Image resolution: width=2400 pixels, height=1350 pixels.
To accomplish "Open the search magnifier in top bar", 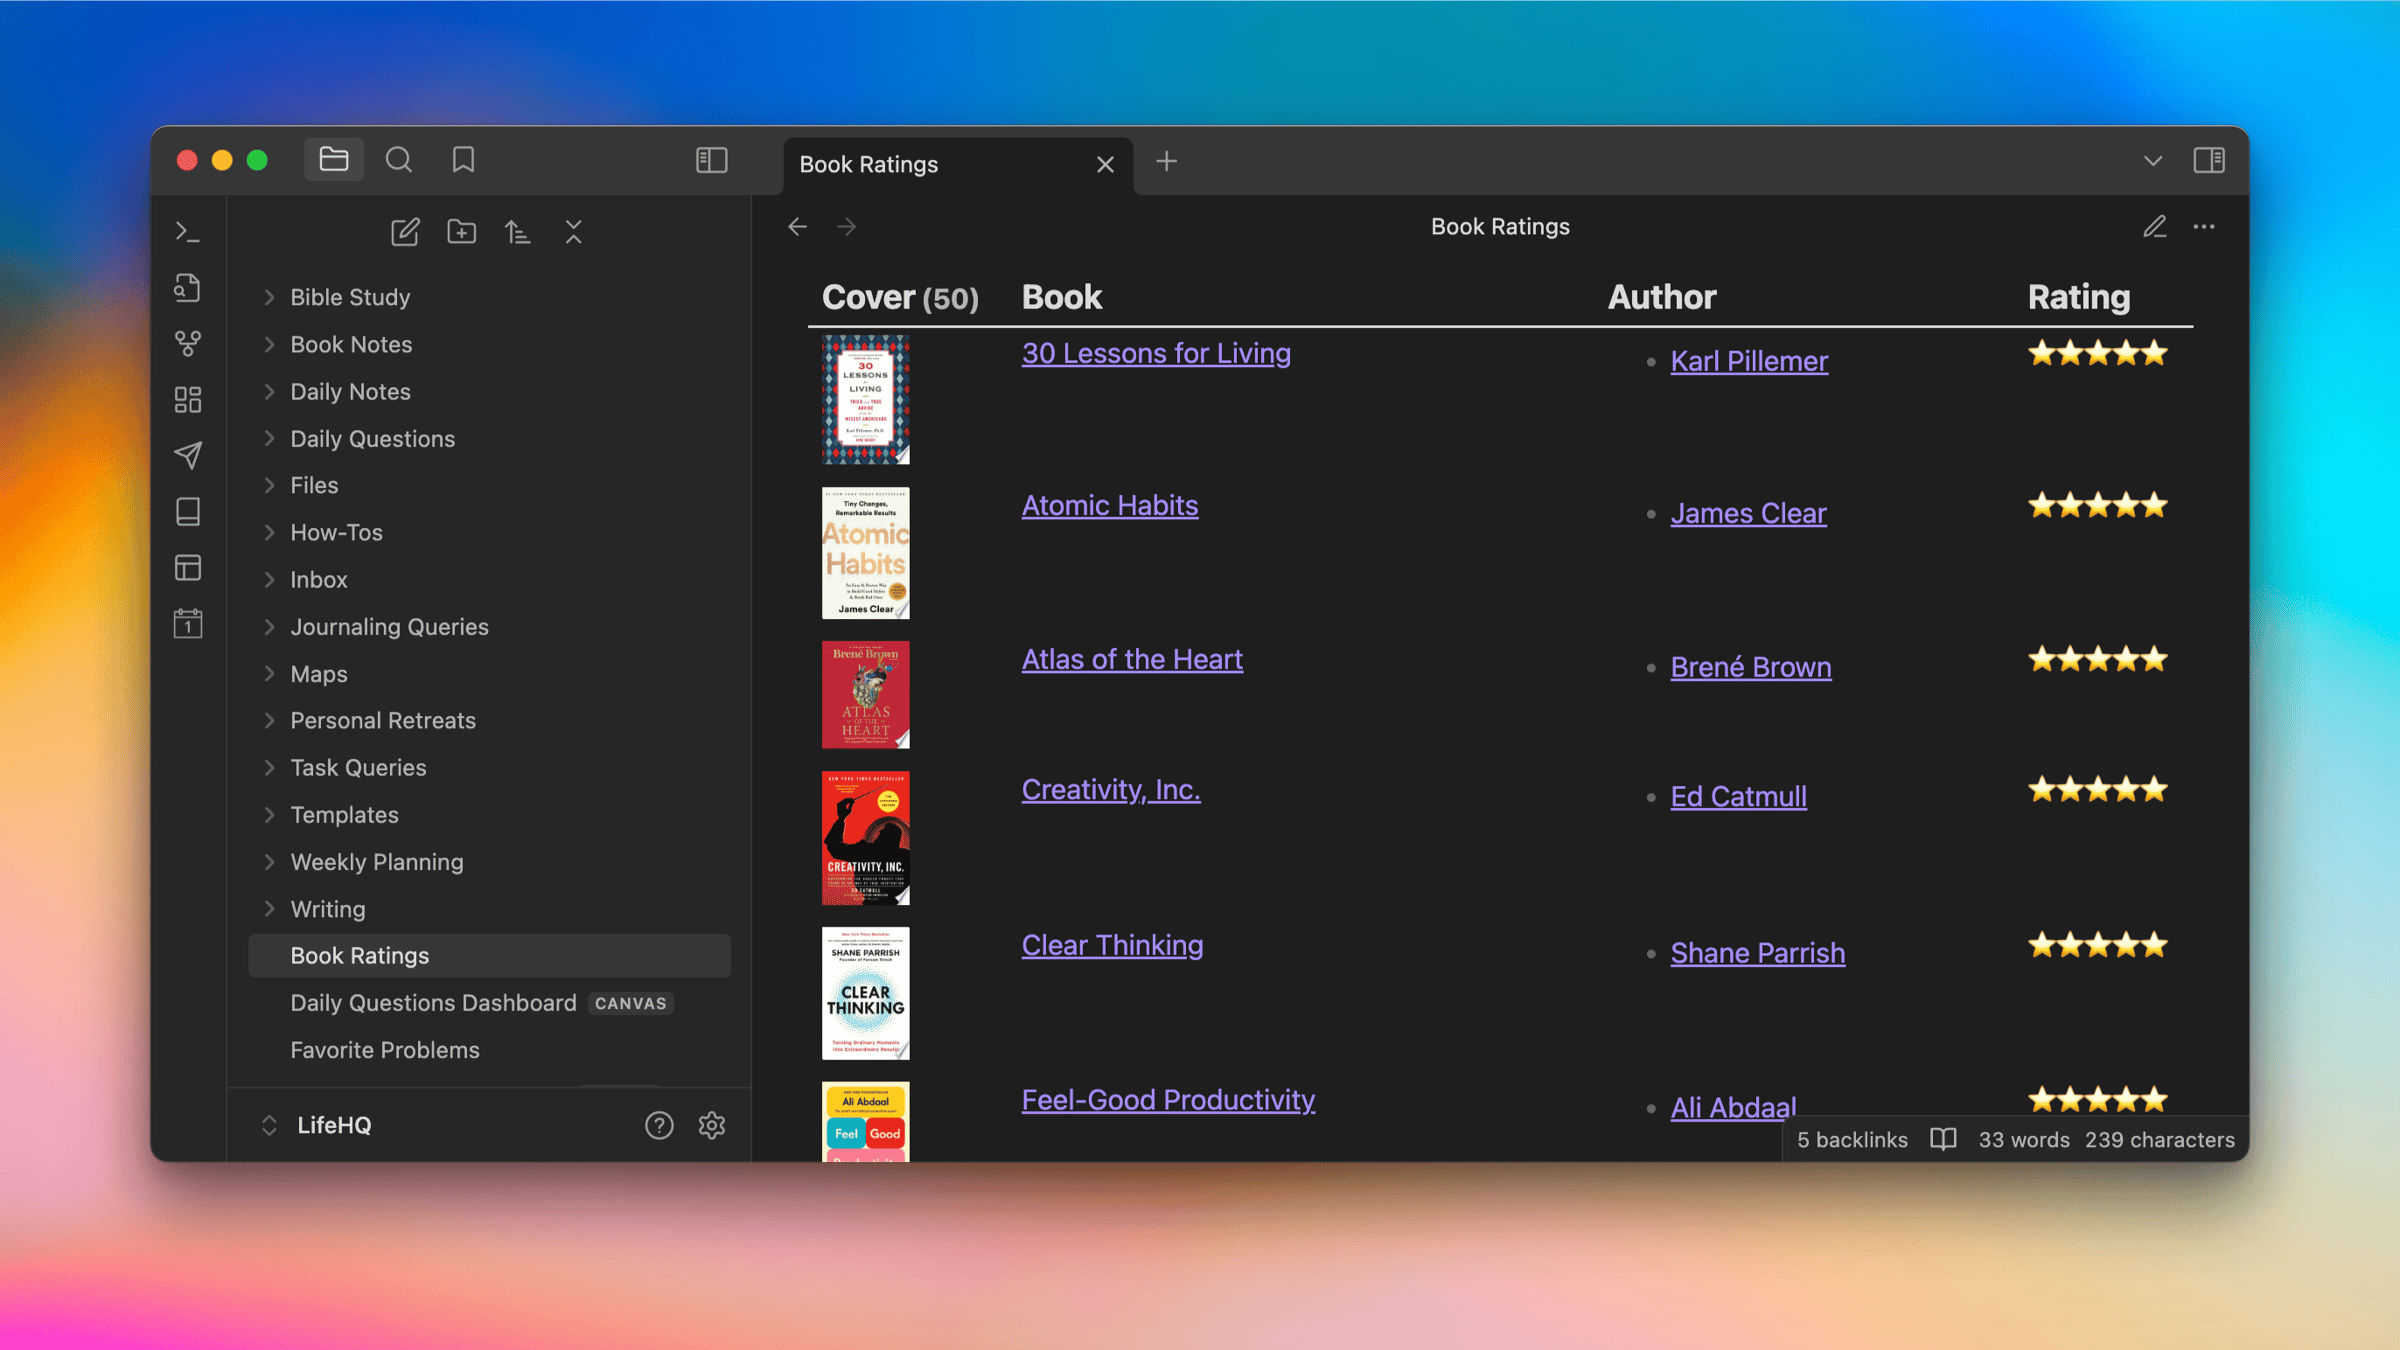I will coord(399,160).
